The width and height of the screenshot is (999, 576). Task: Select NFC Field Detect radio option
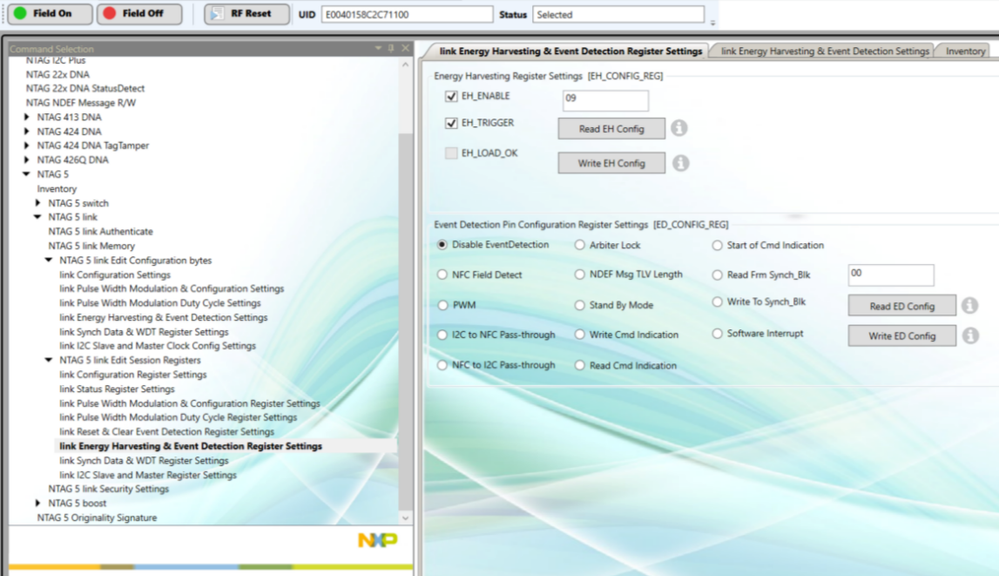pos(442,275)
